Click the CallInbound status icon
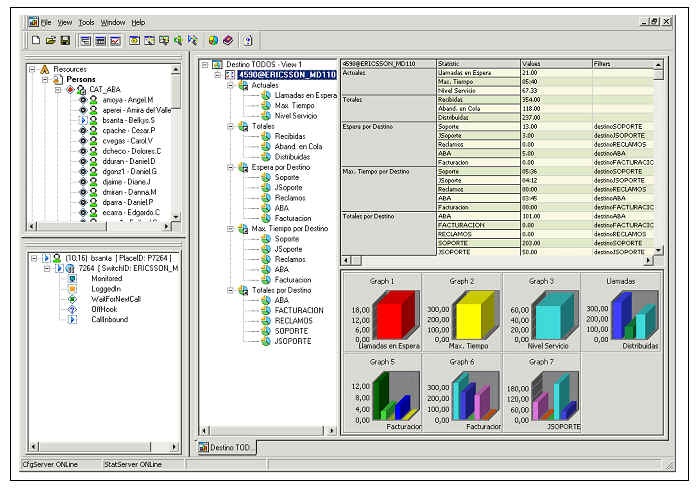The width and height of the screenshot is (699, 489). pyautogui.click(x=72, y=320)
